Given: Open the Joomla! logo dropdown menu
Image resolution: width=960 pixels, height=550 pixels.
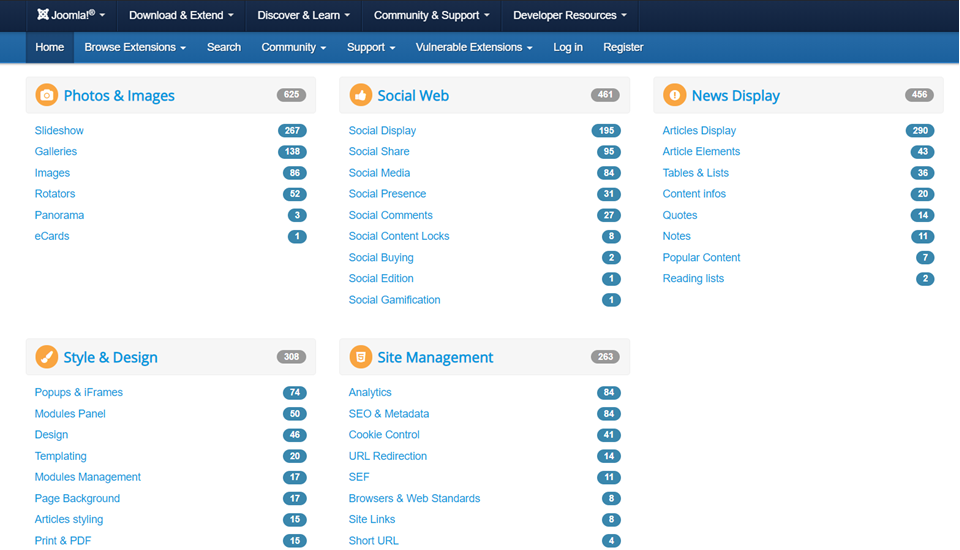Looking at the screenshot, I should [x=71, y=15].
